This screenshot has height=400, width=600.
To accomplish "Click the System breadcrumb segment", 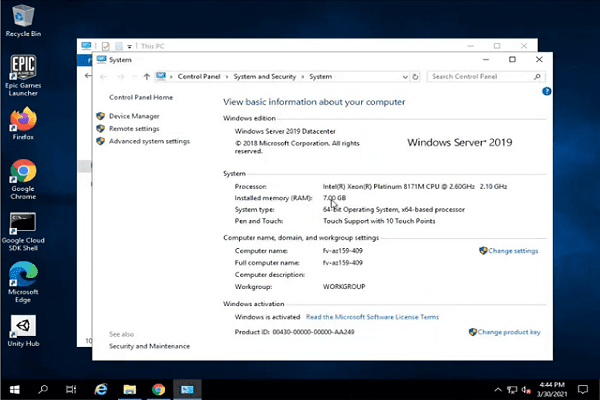I will 321,77.
